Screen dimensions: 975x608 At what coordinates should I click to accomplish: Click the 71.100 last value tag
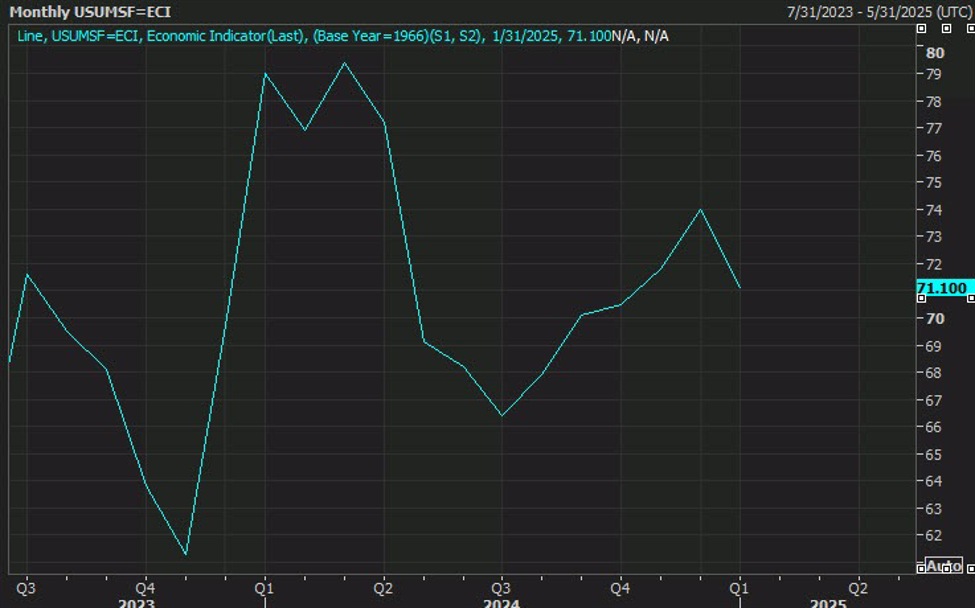942,289
